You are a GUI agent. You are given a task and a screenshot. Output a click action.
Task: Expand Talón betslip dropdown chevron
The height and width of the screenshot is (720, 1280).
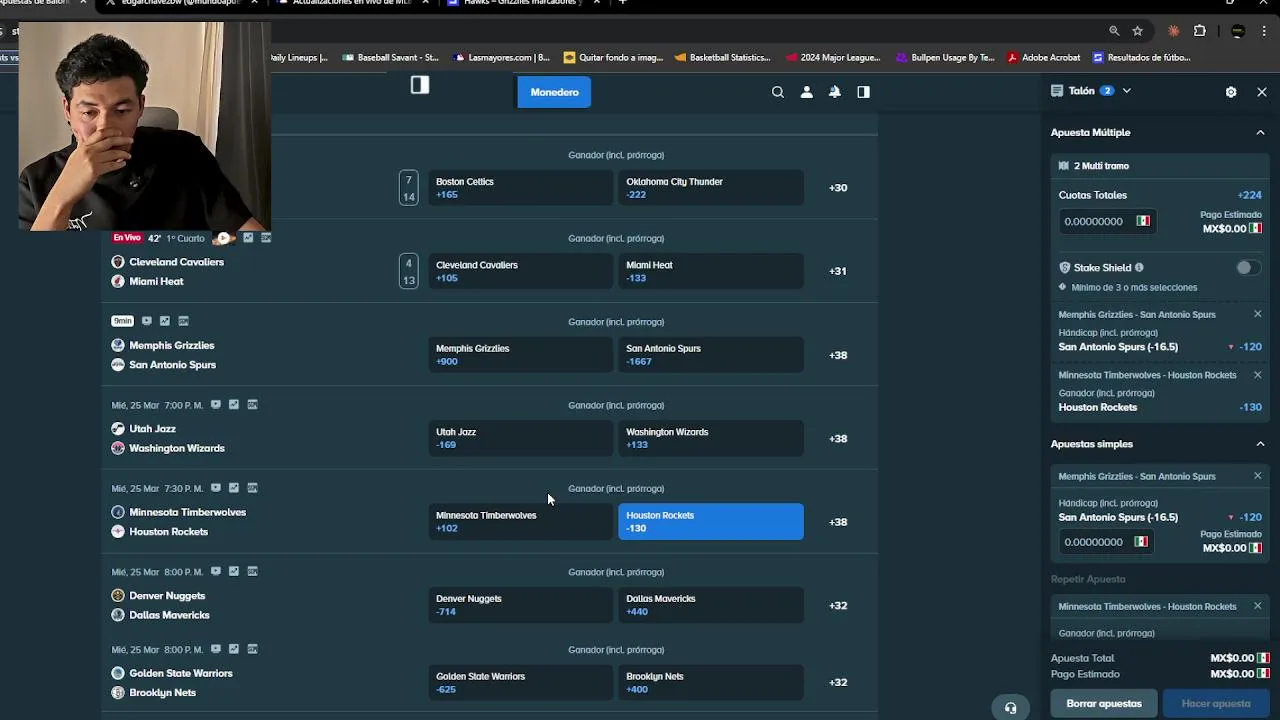point(1126,91)
